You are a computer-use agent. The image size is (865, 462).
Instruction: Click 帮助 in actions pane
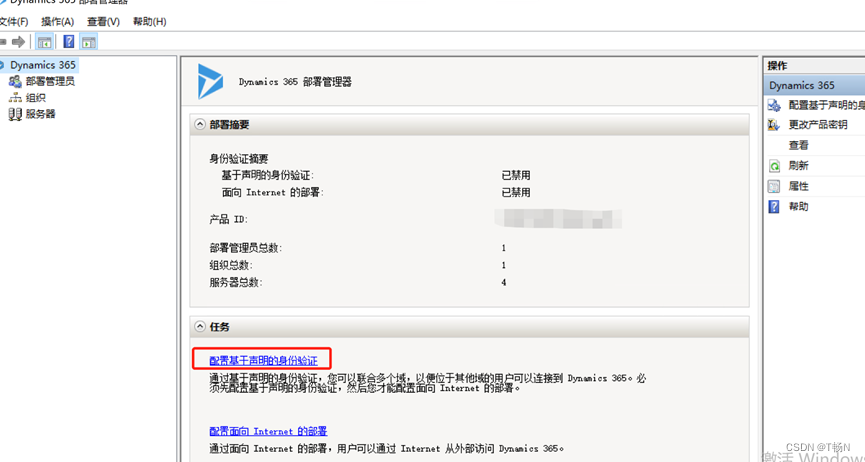click(798, 207)
